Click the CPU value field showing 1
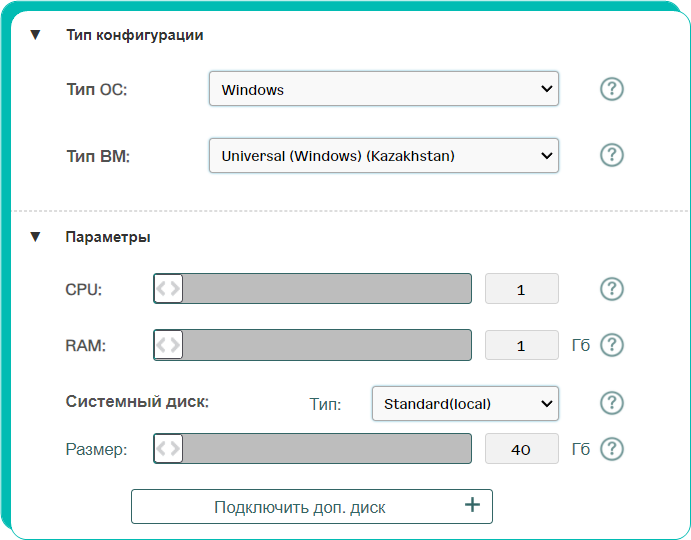This screenshot has height=540, width=691. 522,289
